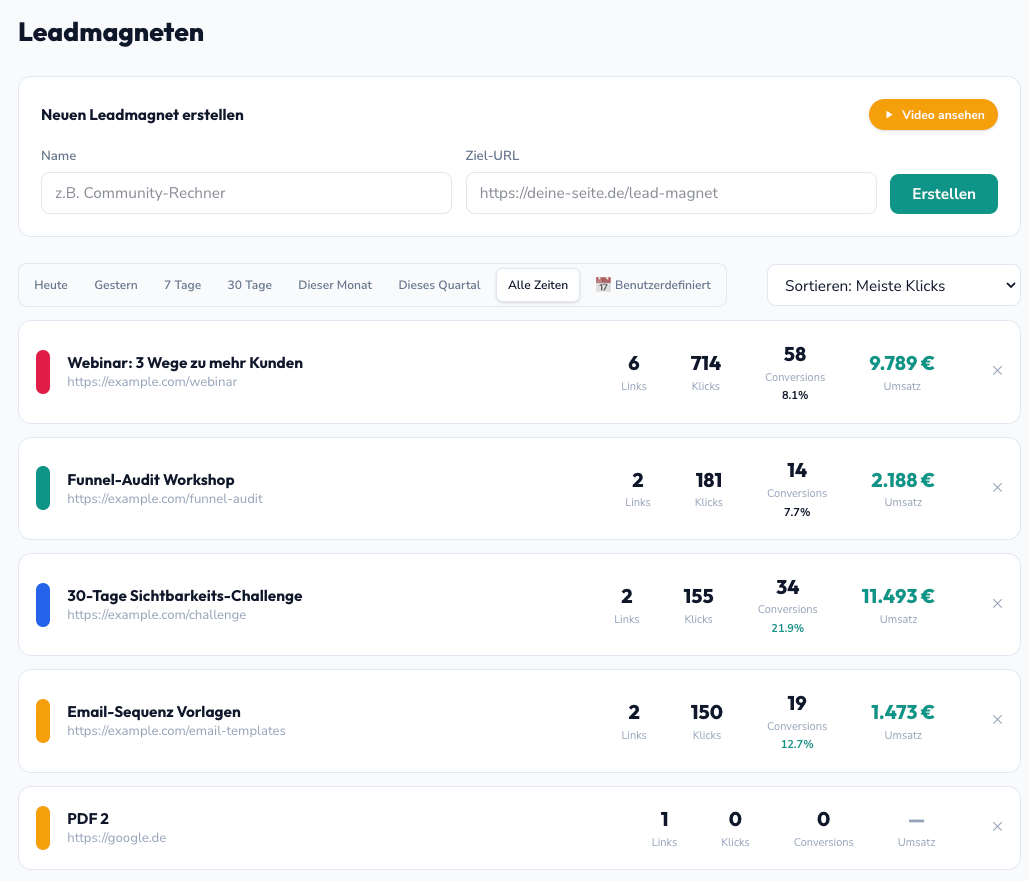
Task: Show stats for 7 Tage
Action: (182, 285)
